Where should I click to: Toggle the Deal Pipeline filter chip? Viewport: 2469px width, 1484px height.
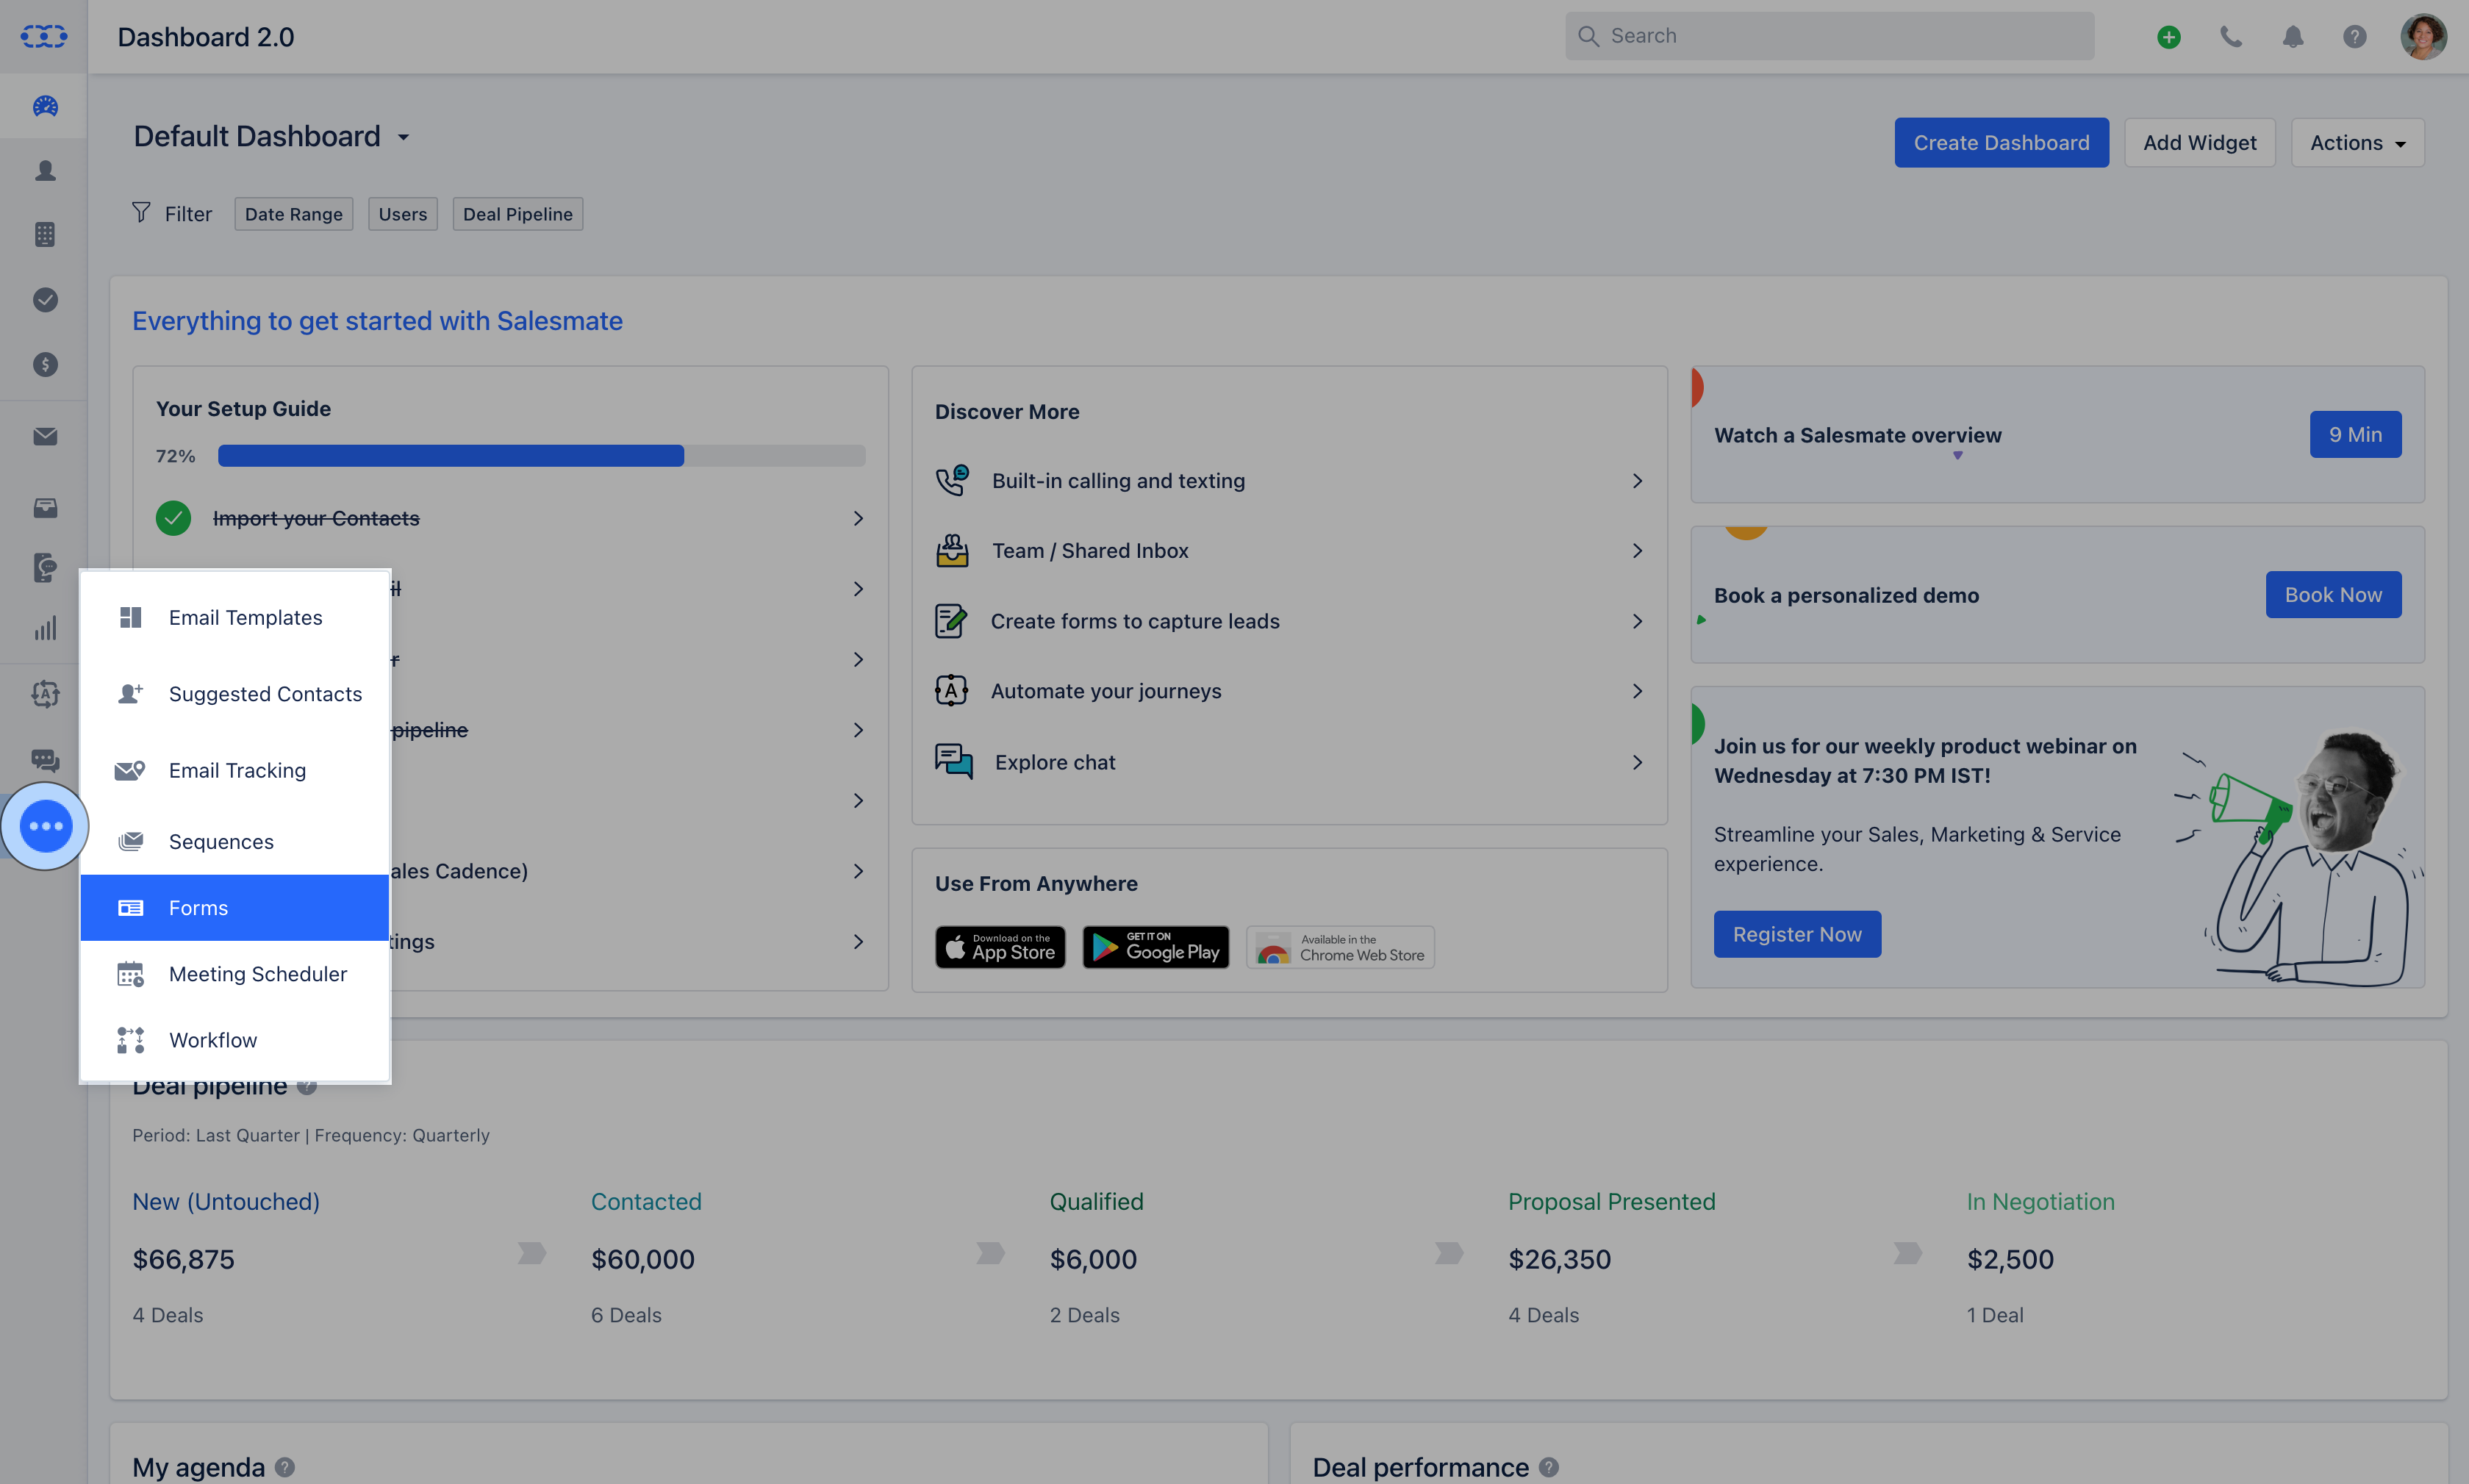pos(517,213)
